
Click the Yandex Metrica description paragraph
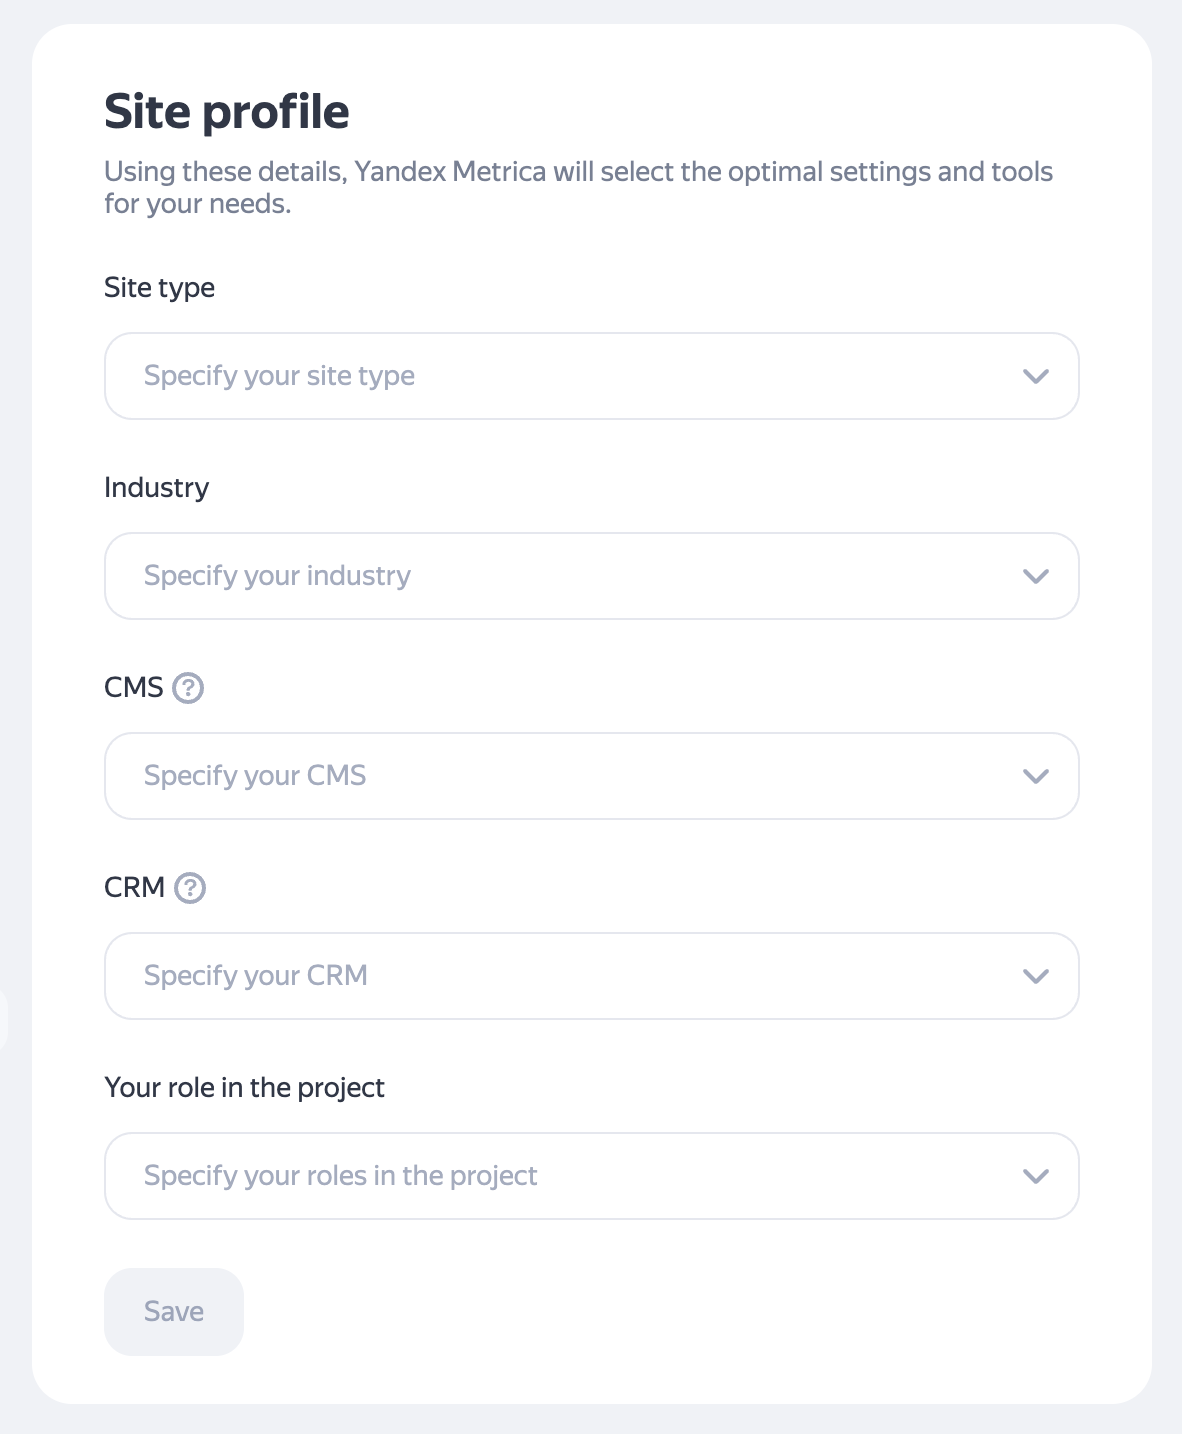(x=578, y=187)
